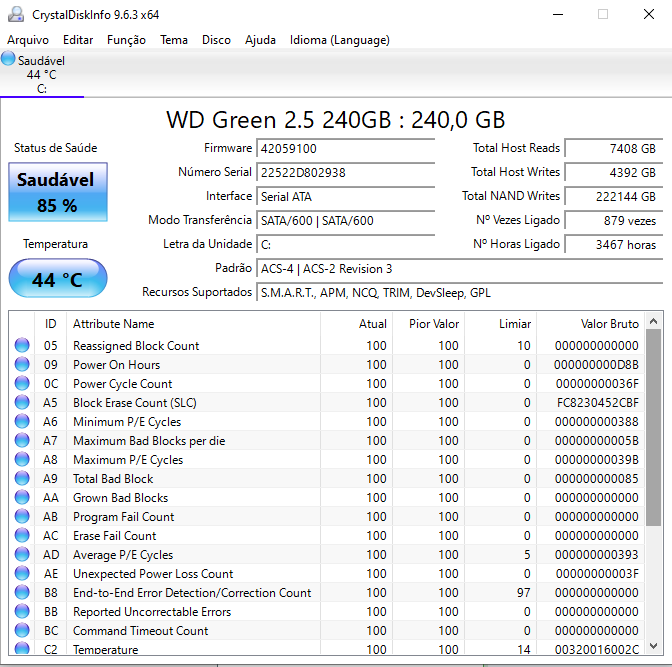The height and width of the screenshot is (667, 672).
Task: Click the ID column header
Action: click(51, 324)
